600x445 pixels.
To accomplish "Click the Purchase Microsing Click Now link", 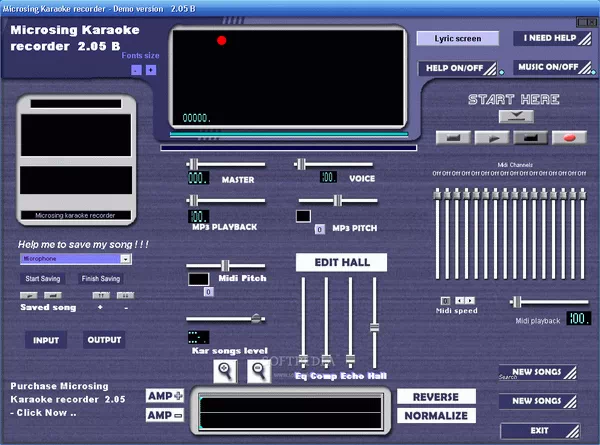I will pyautogui.click(x=68, y=399).
